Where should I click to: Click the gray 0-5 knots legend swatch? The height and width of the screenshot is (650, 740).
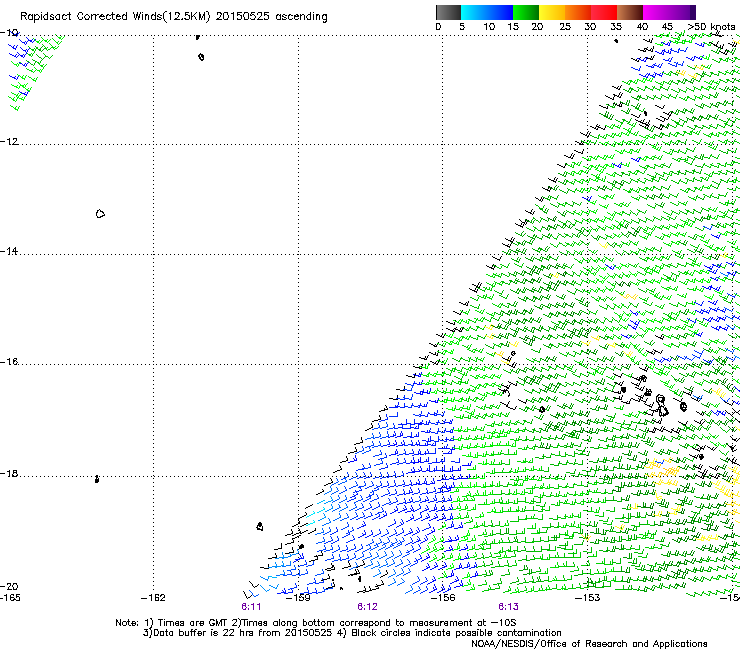[x=448, y=12]
